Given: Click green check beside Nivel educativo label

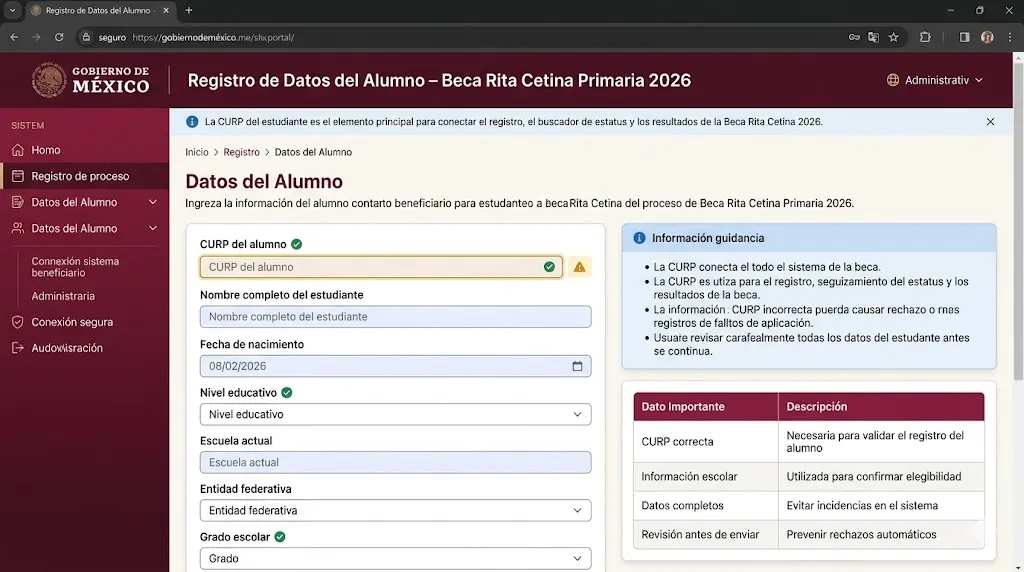Looking at the screenshot, I should [x=287, y=392].
